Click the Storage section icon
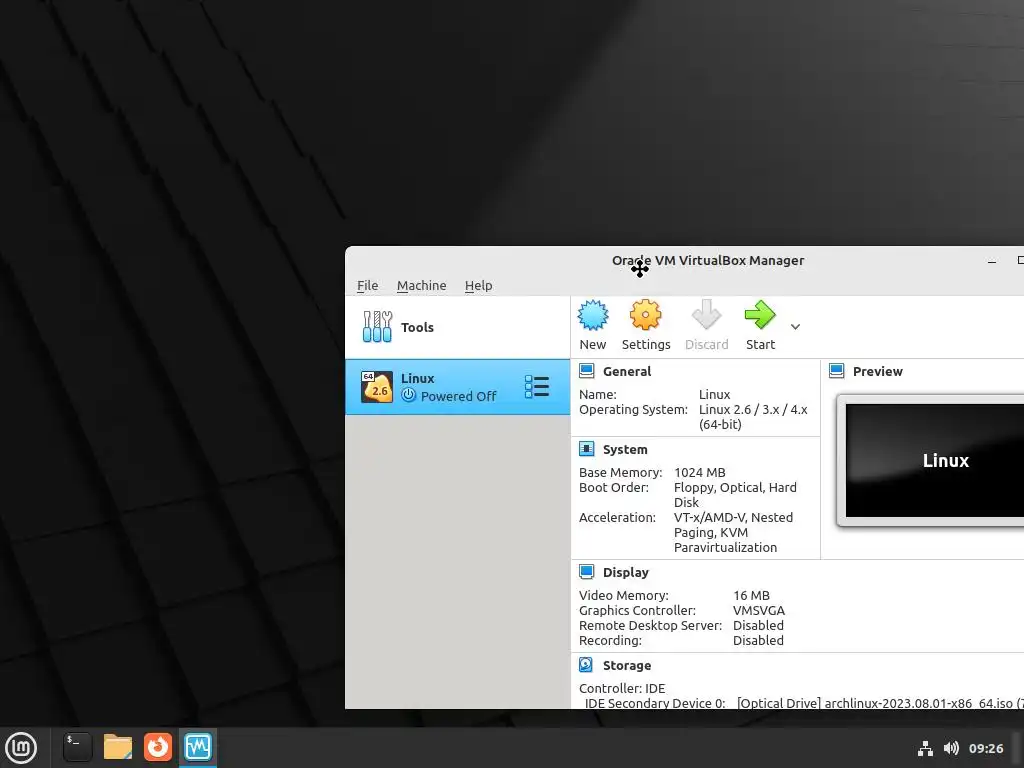This screenshot has width=1024, height=768. click(586, 665)
